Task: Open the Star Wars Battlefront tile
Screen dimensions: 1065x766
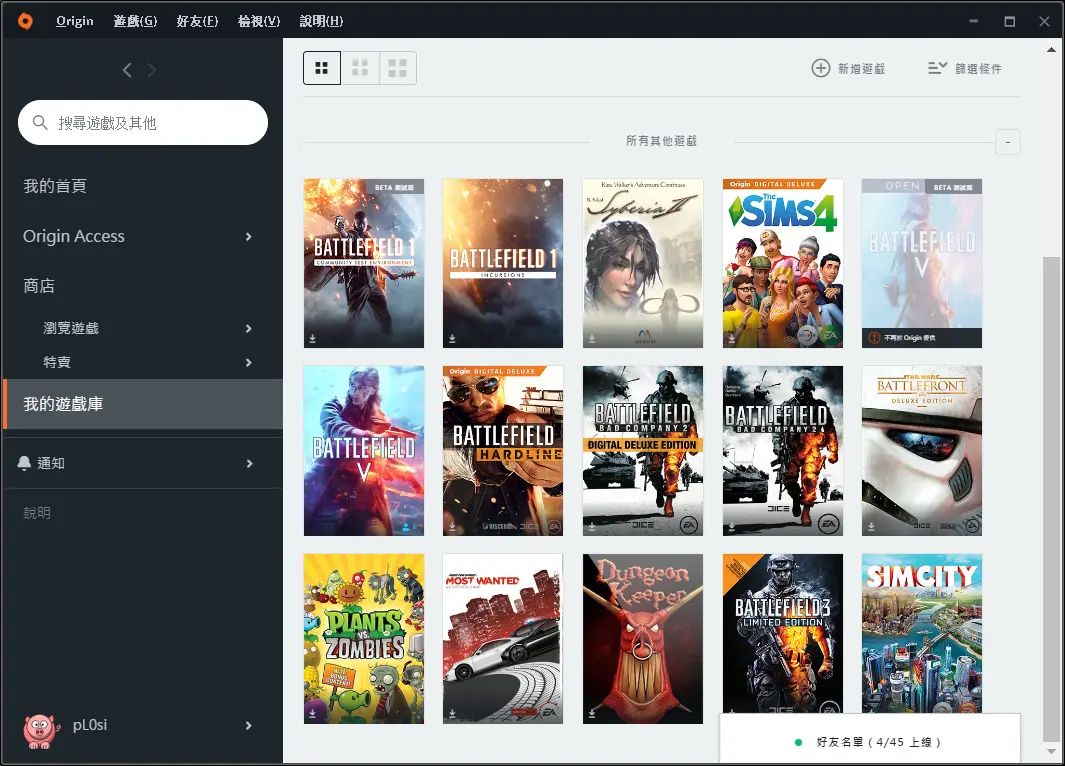Action: pyautogui.click(x=922, y=451)
